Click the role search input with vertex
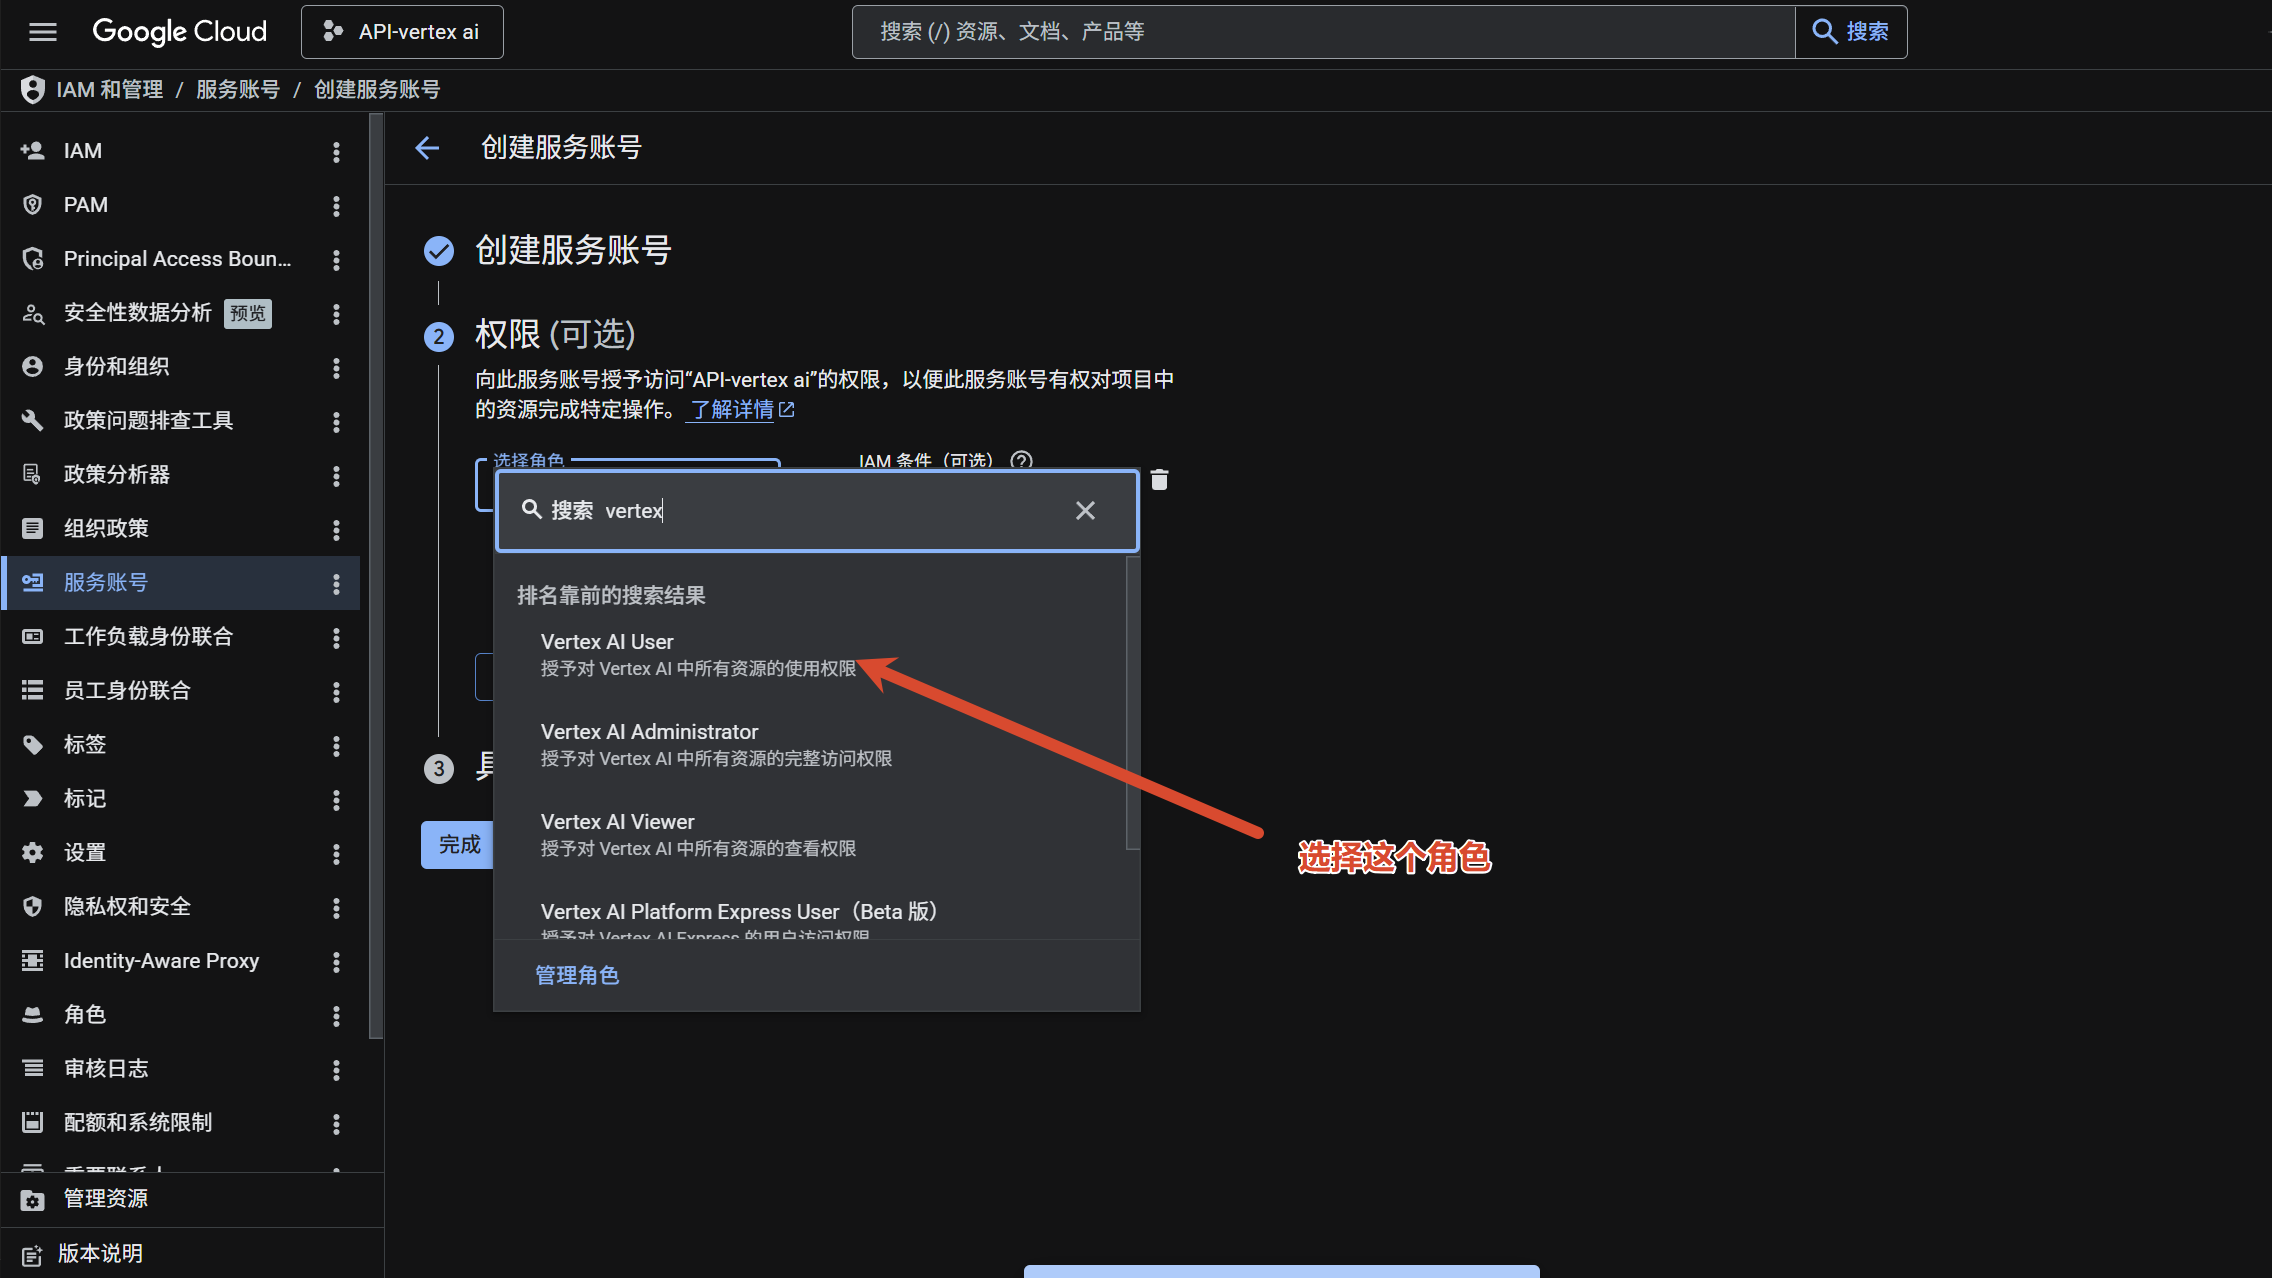 pos(817,511)
